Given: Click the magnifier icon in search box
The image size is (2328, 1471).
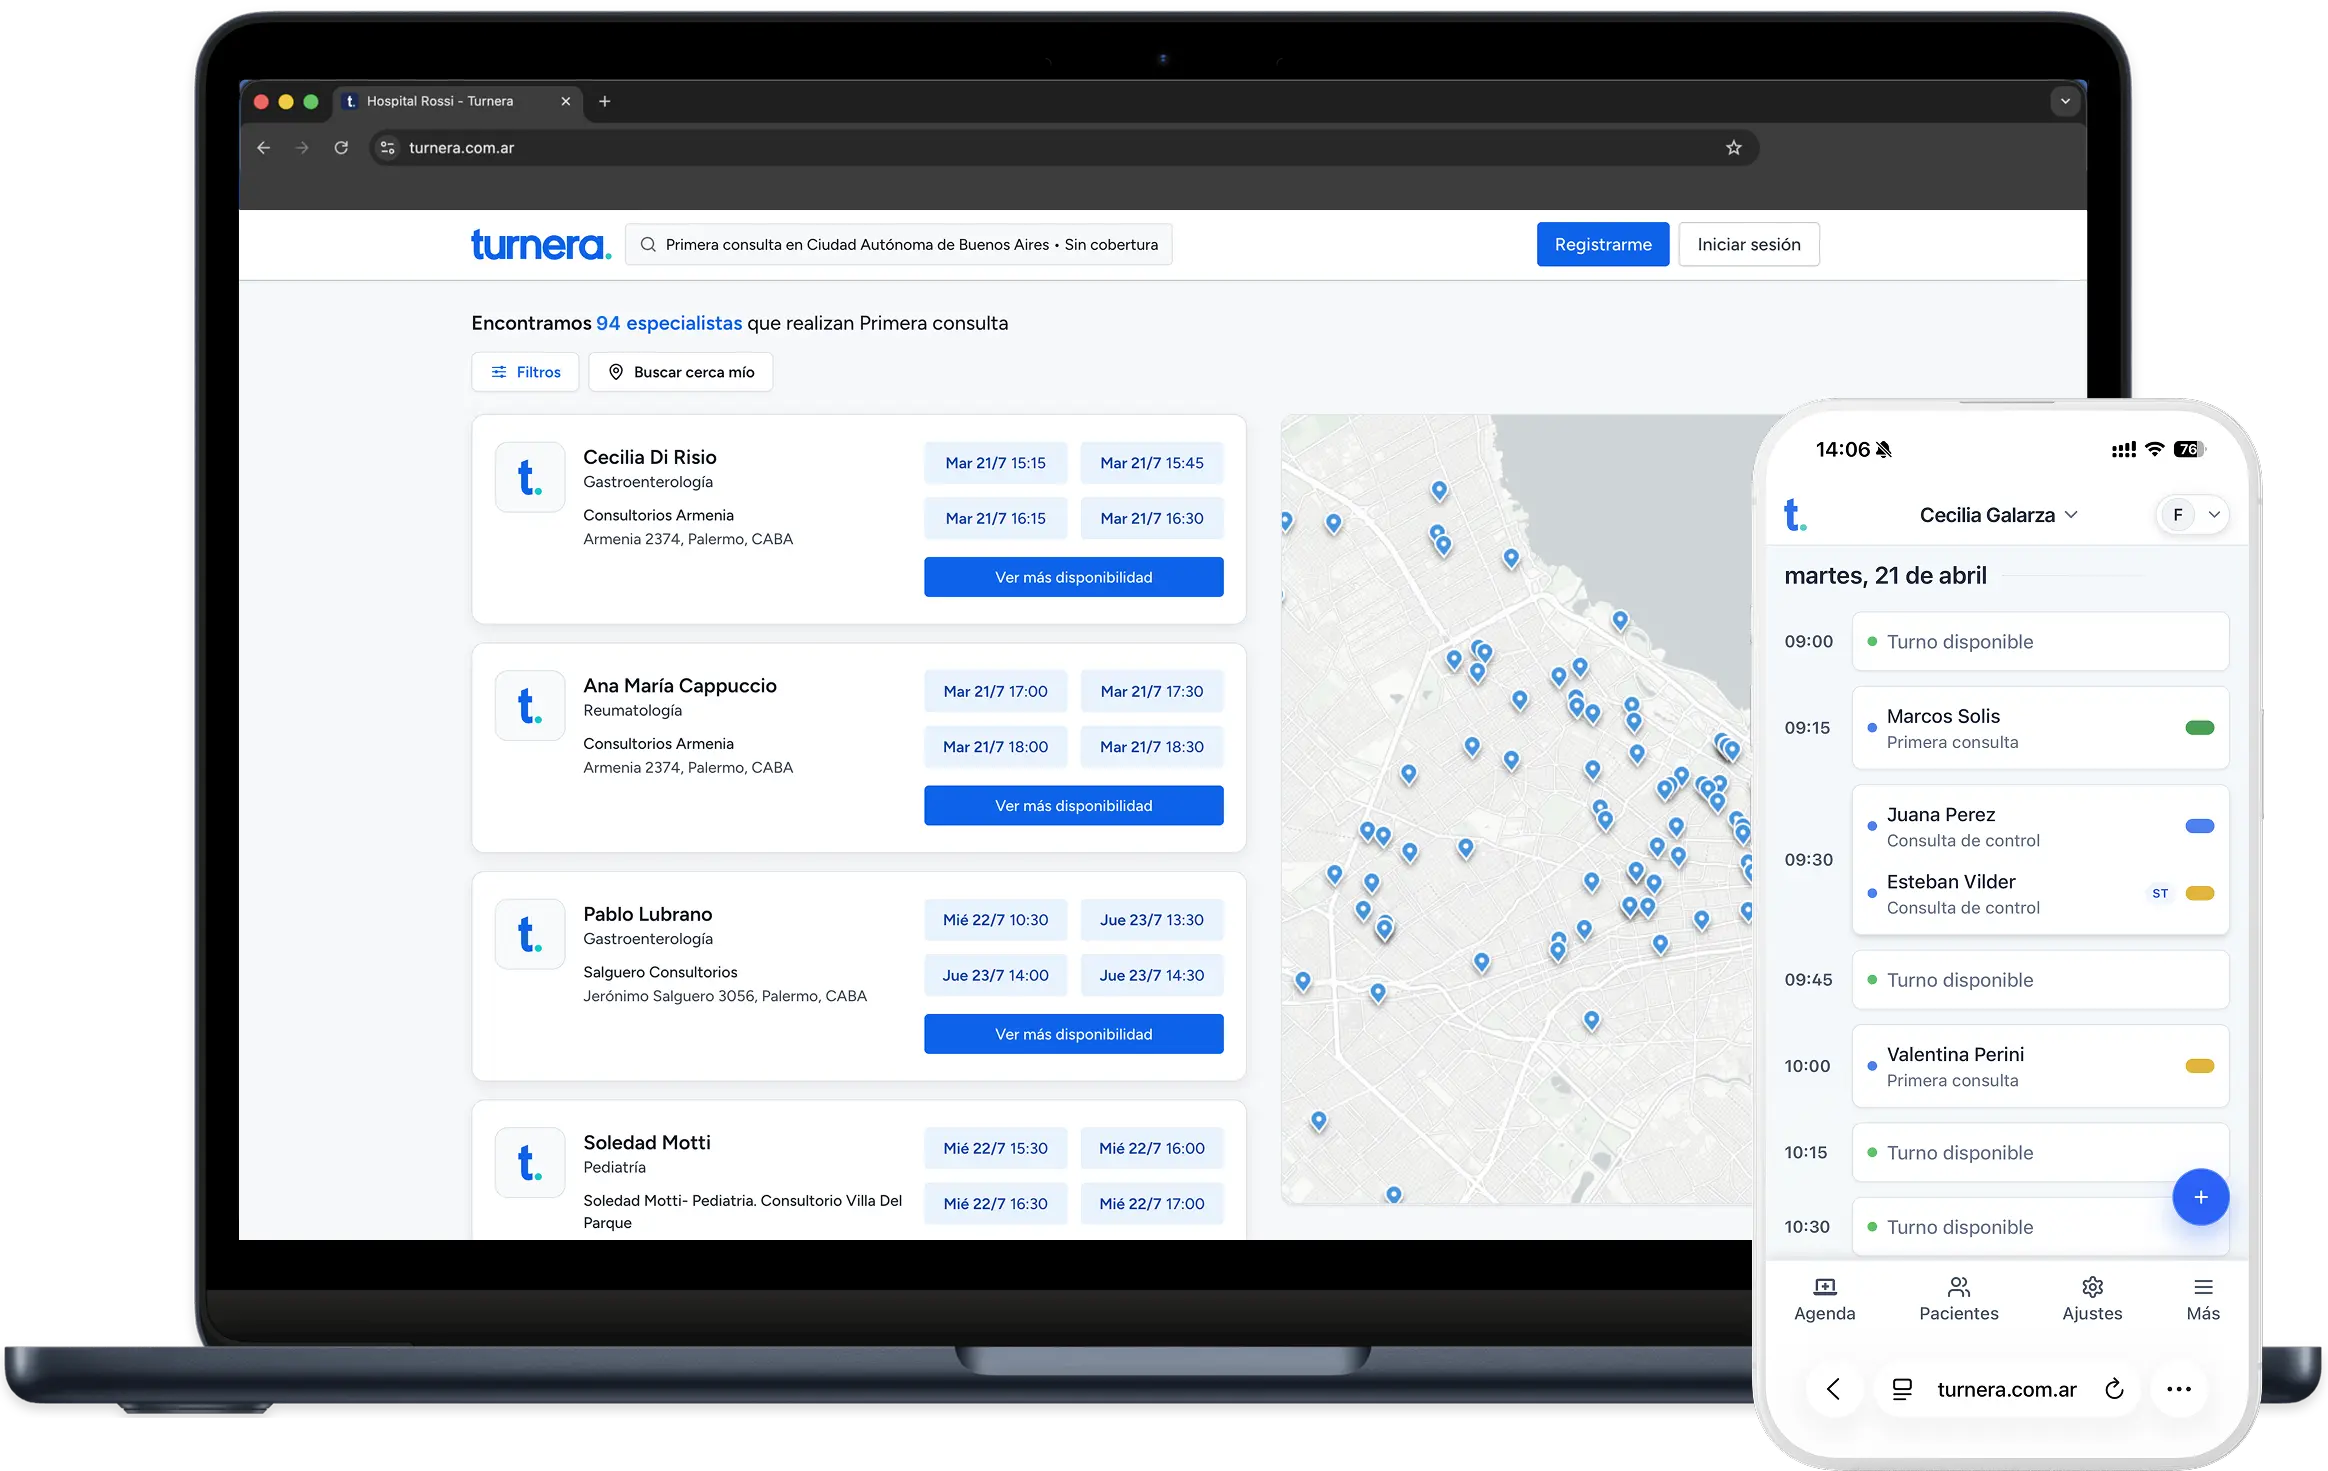Looking at the screenshot, I should point(648,245).
